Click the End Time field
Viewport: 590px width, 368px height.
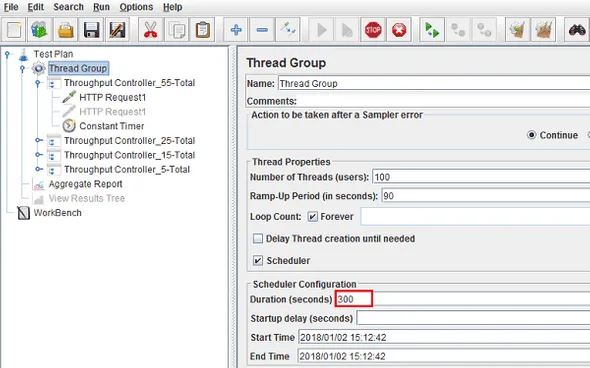[x=444, y=356]
